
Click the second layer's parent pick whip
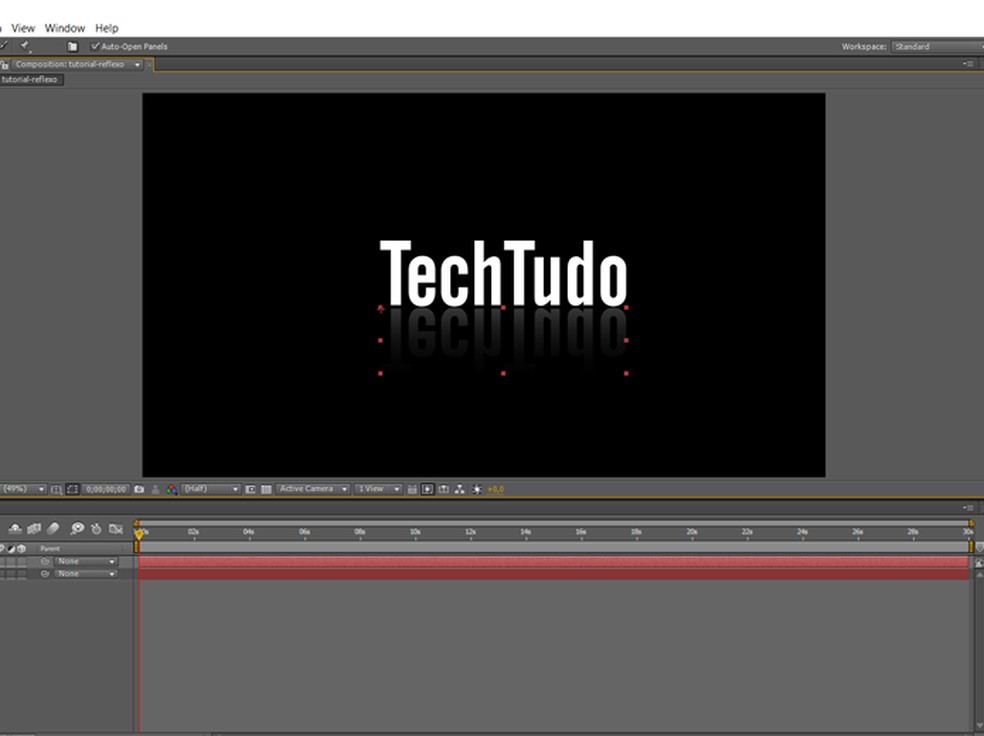coord(45,574)
